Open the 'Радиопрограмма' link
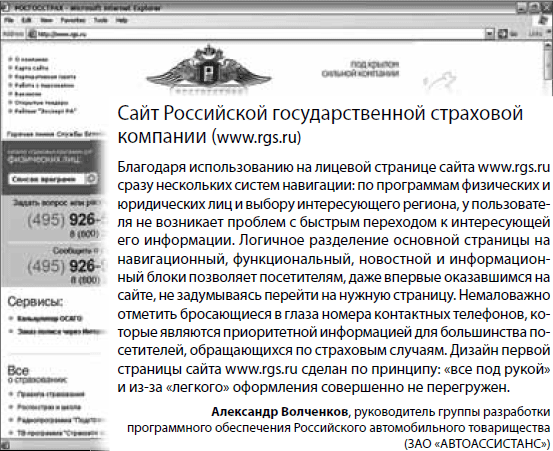The image size is (553, 451). tap(62, 420)
